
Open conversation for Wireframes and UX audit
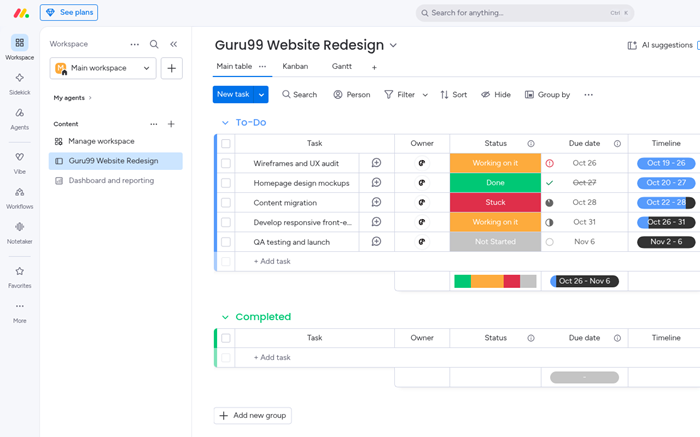(x=376, y=163)
